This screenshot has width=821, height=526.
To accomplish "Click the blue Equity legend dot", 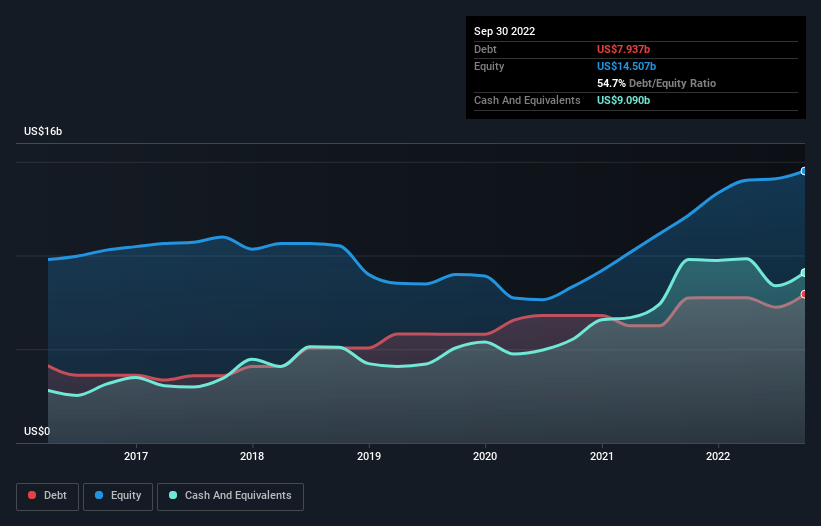I will point(99,495).
